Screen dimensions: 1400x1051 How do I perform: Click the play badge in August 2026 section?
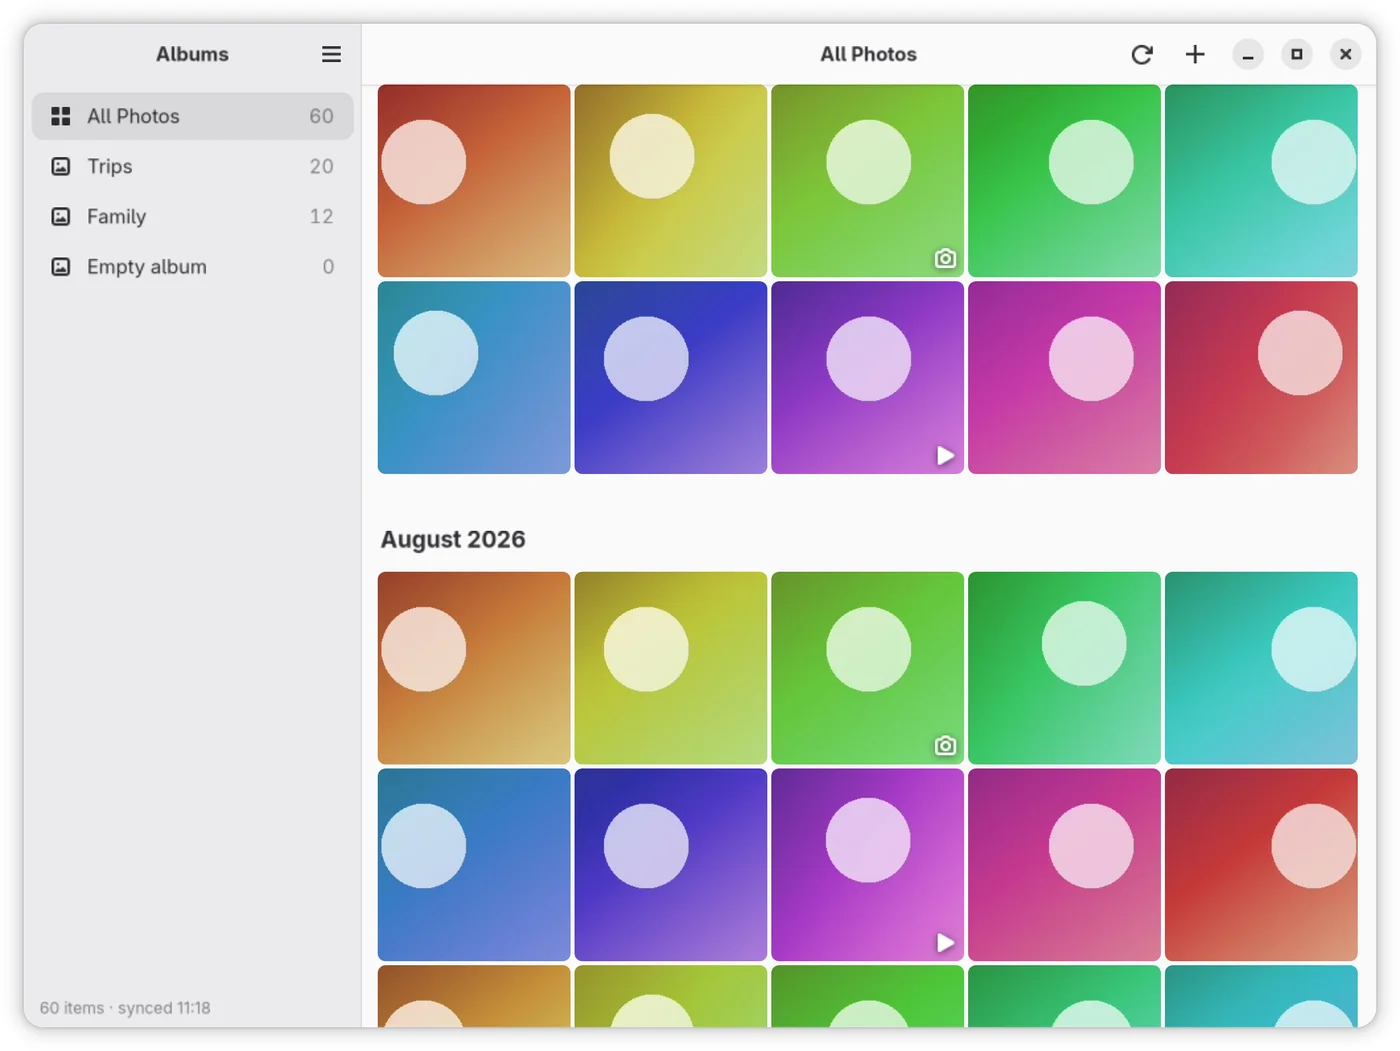(x=945, y=942)
